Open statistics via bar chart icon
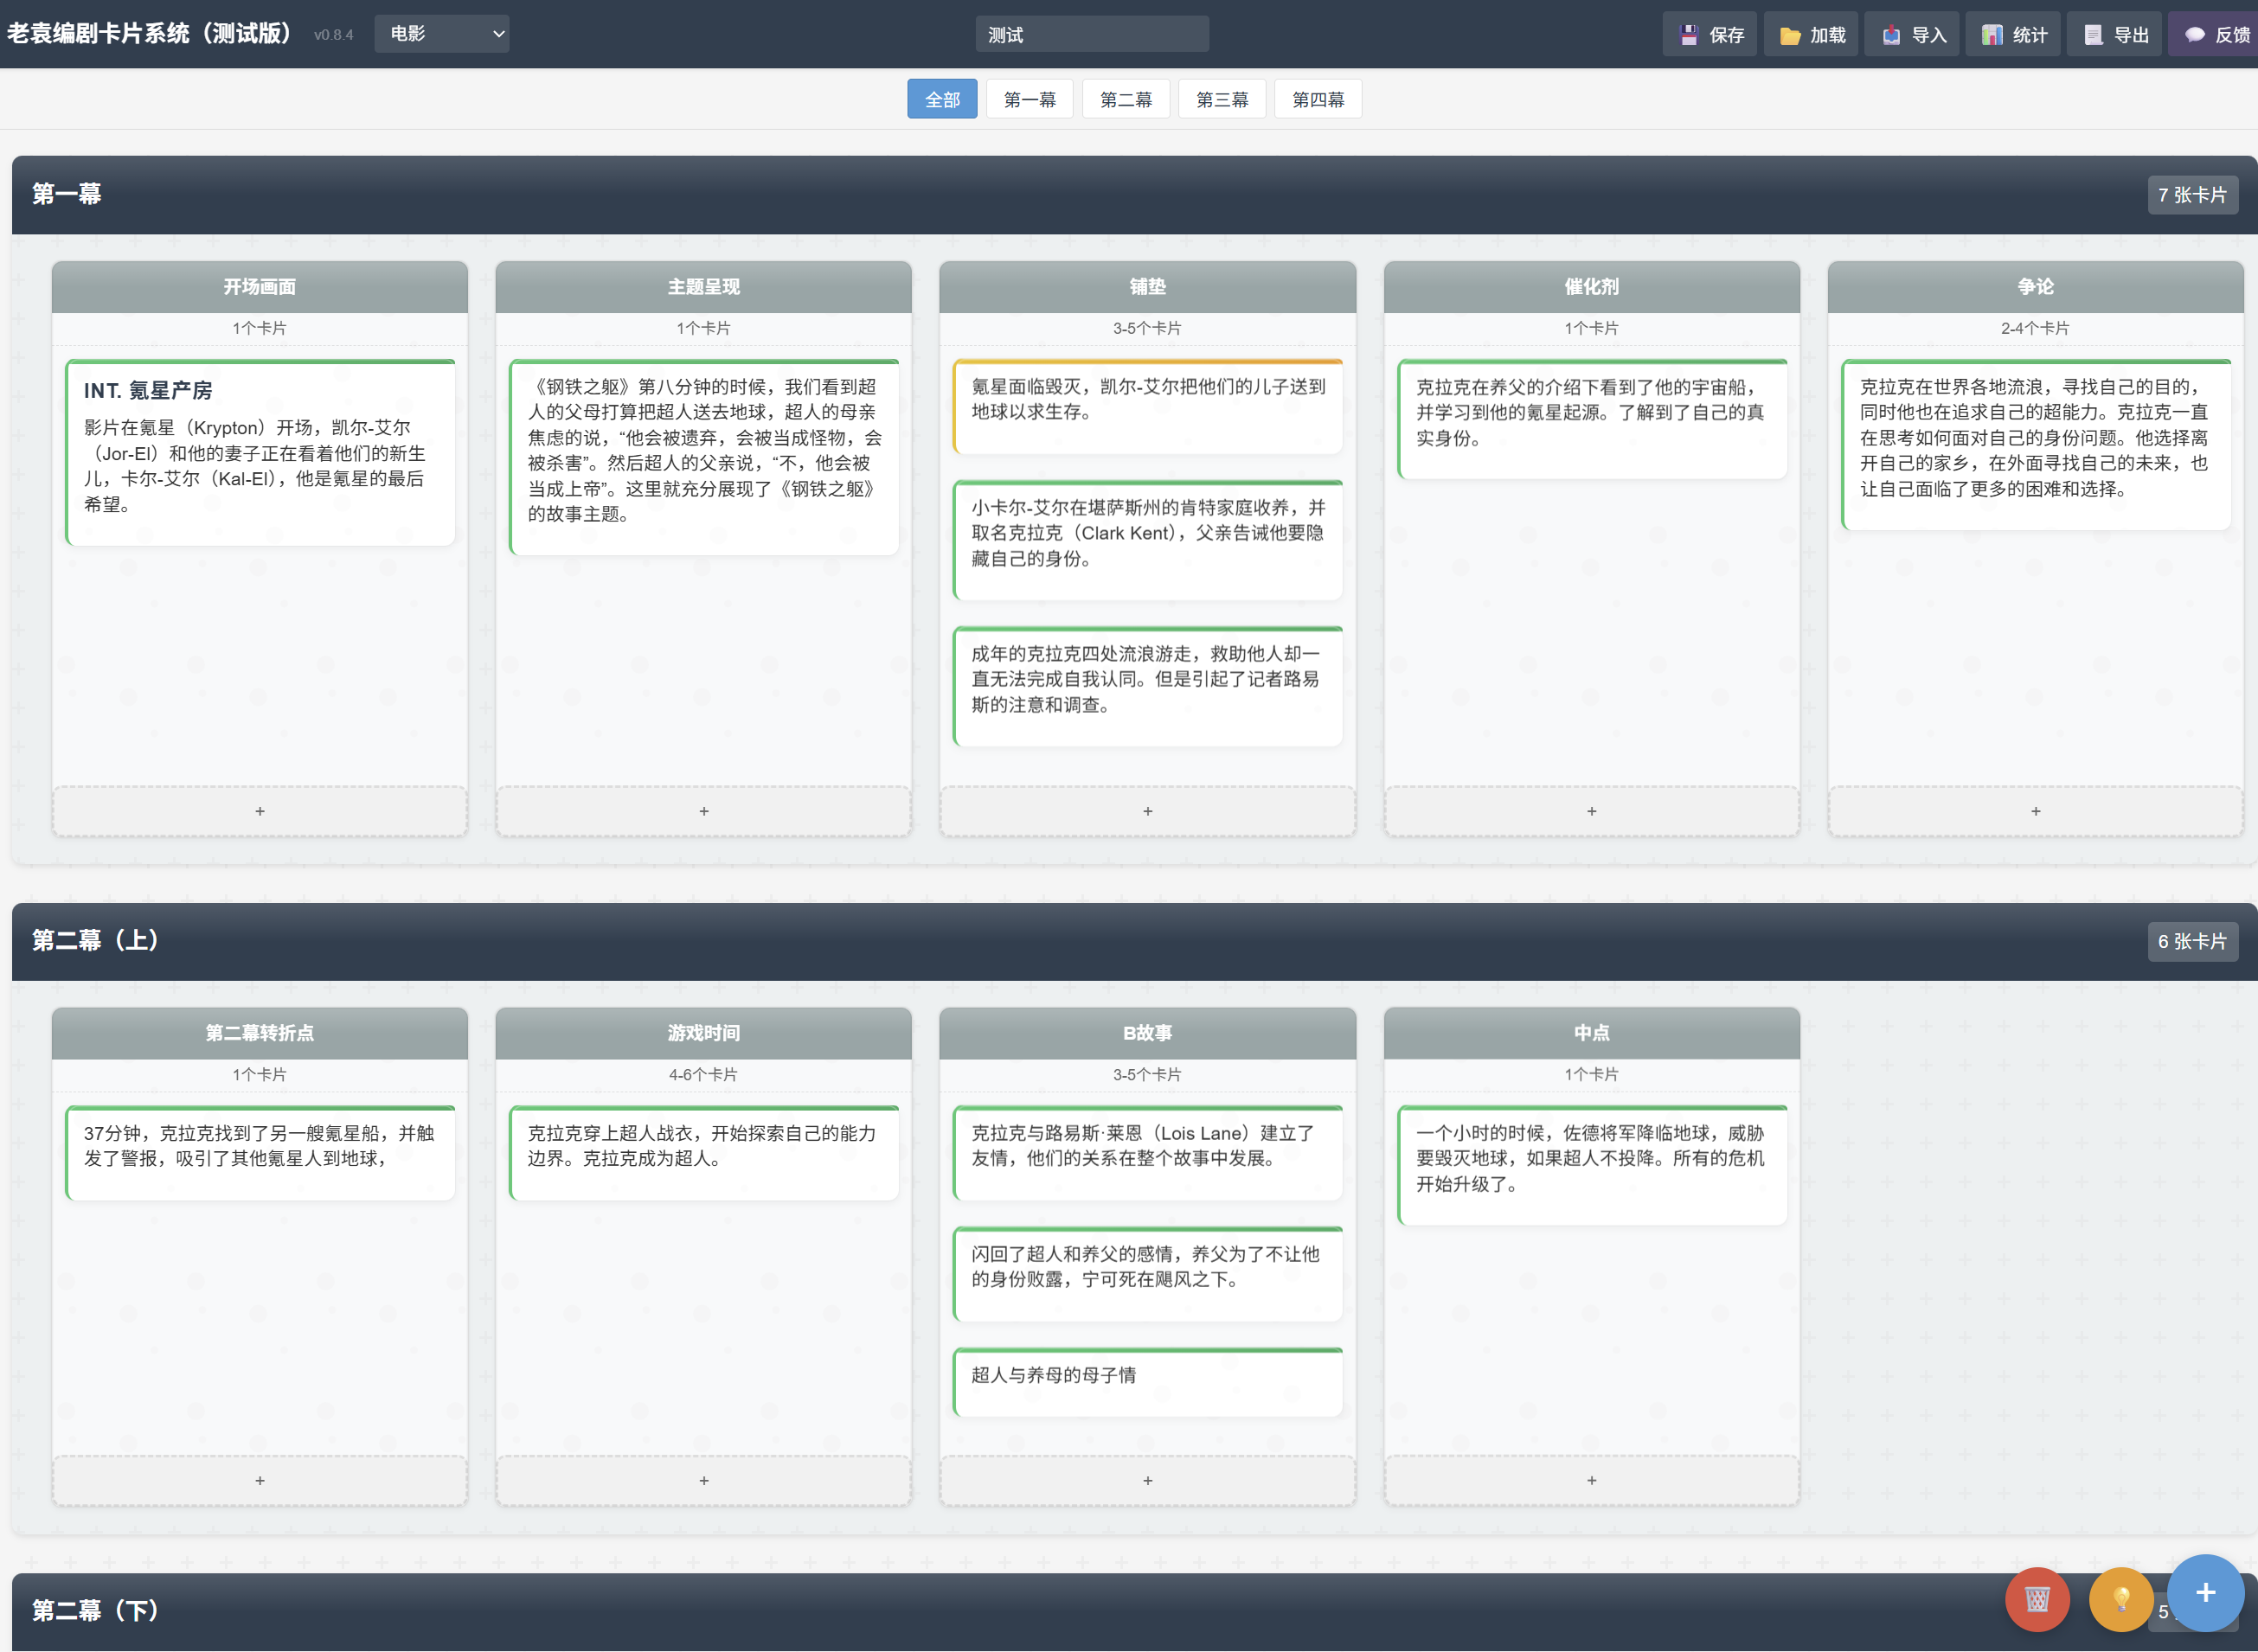Screen dimensions: 2258x1652 1991,35
